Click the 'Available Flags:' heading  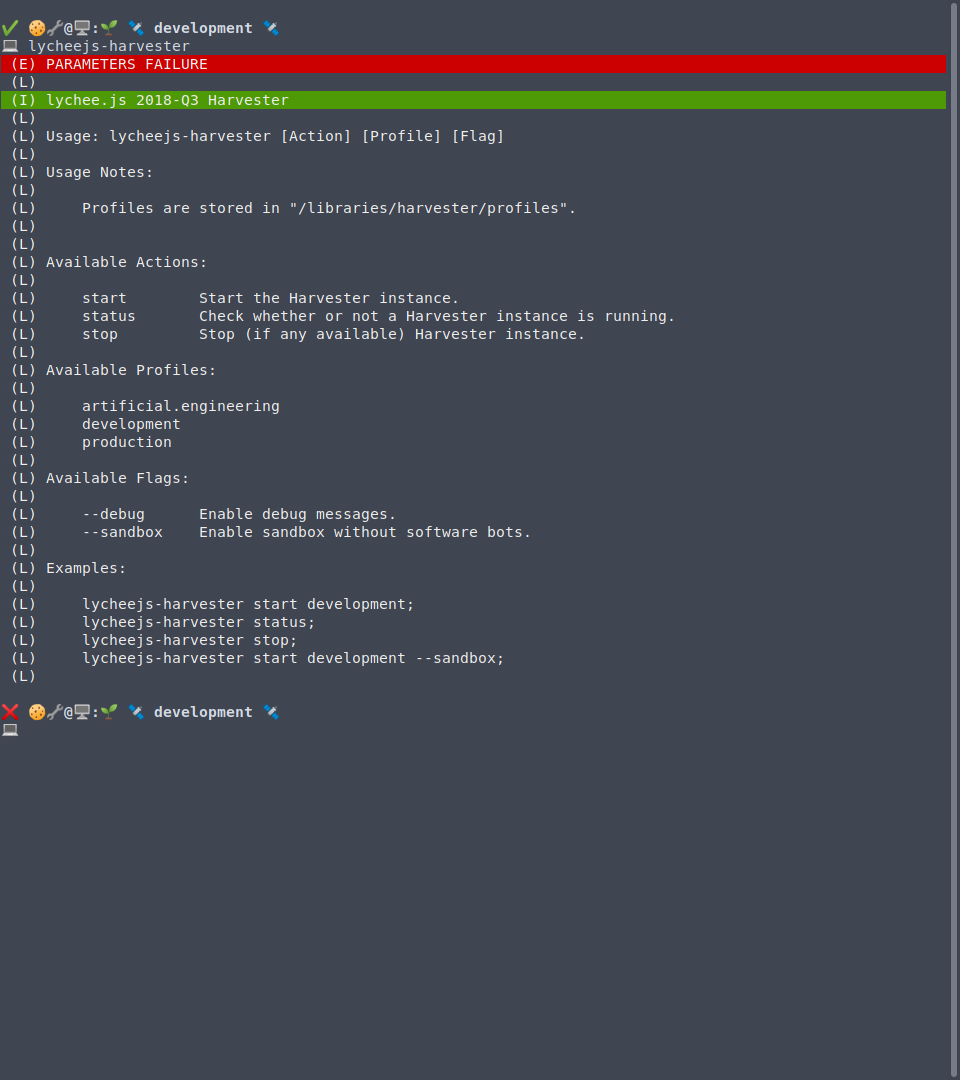117,478
